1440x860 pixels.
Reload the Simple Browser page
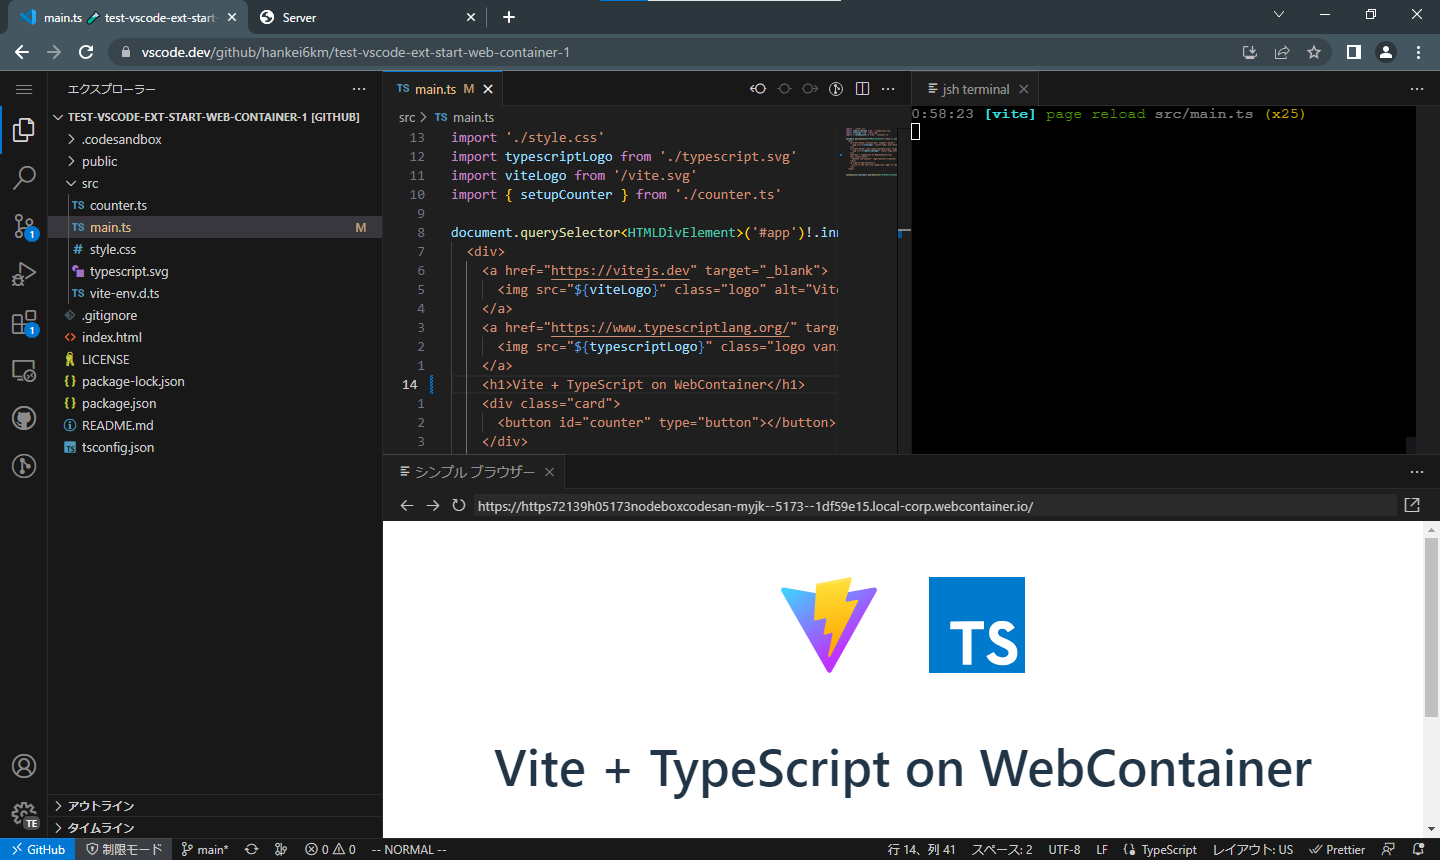458,505
